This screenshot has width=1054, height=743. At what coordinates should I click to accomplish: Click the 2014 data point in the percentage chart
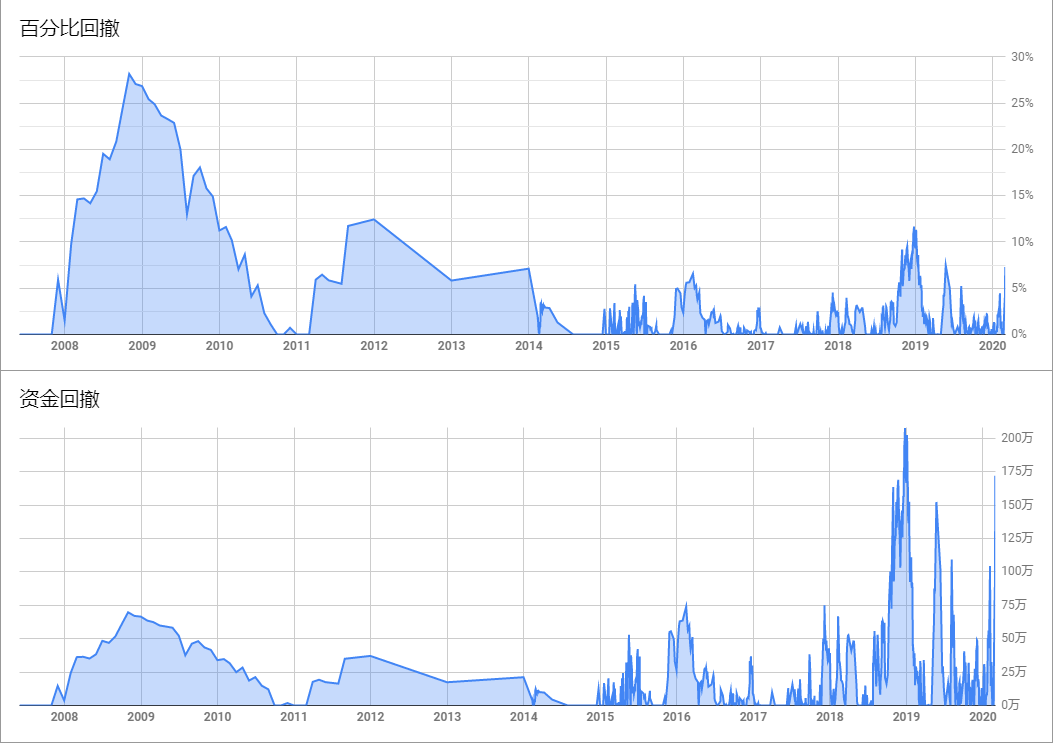pos(529,269)
